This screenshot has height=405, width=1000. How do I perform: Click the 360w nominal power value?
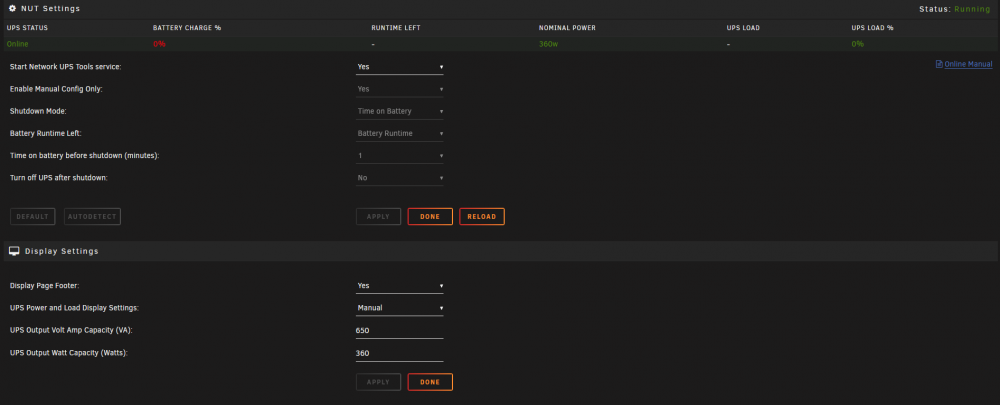(x=548, y=44)
